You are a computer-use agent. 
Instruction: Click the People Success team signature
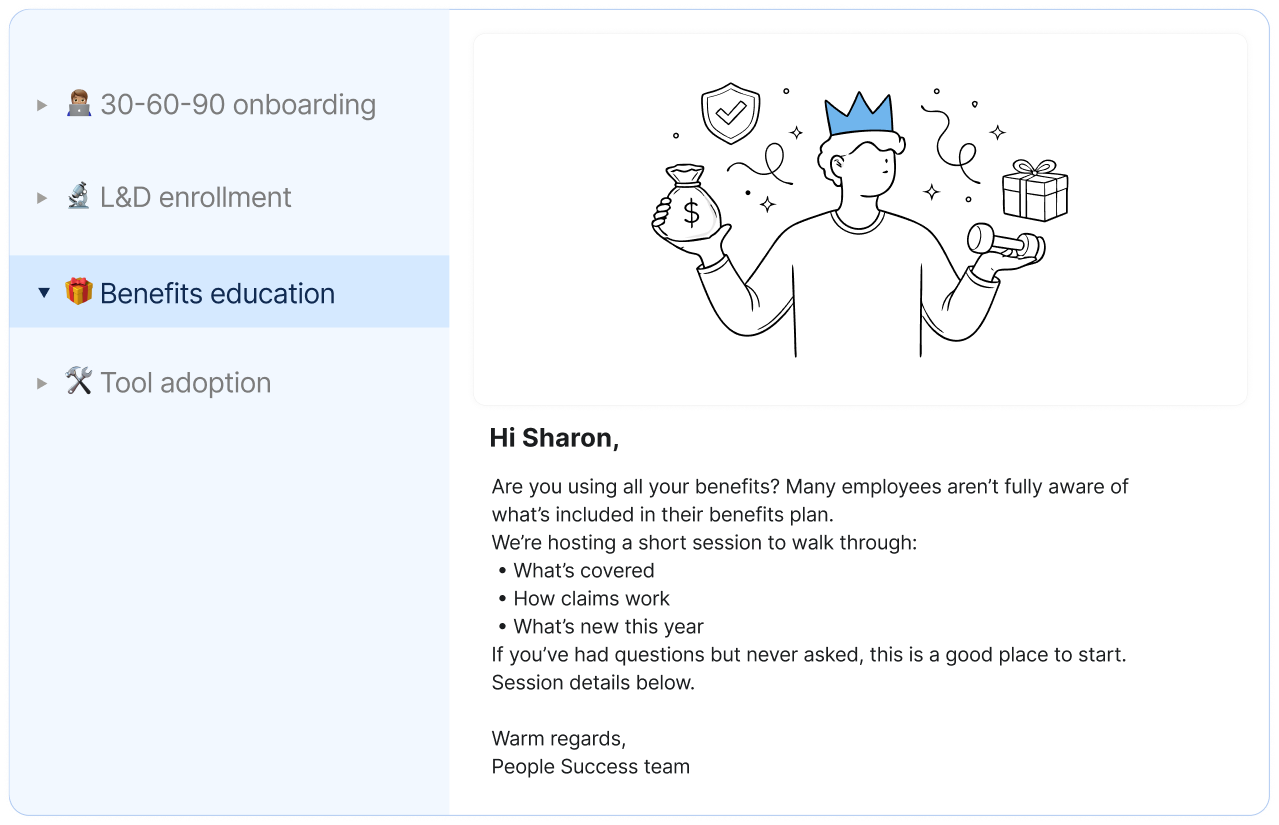pos(590,767)
